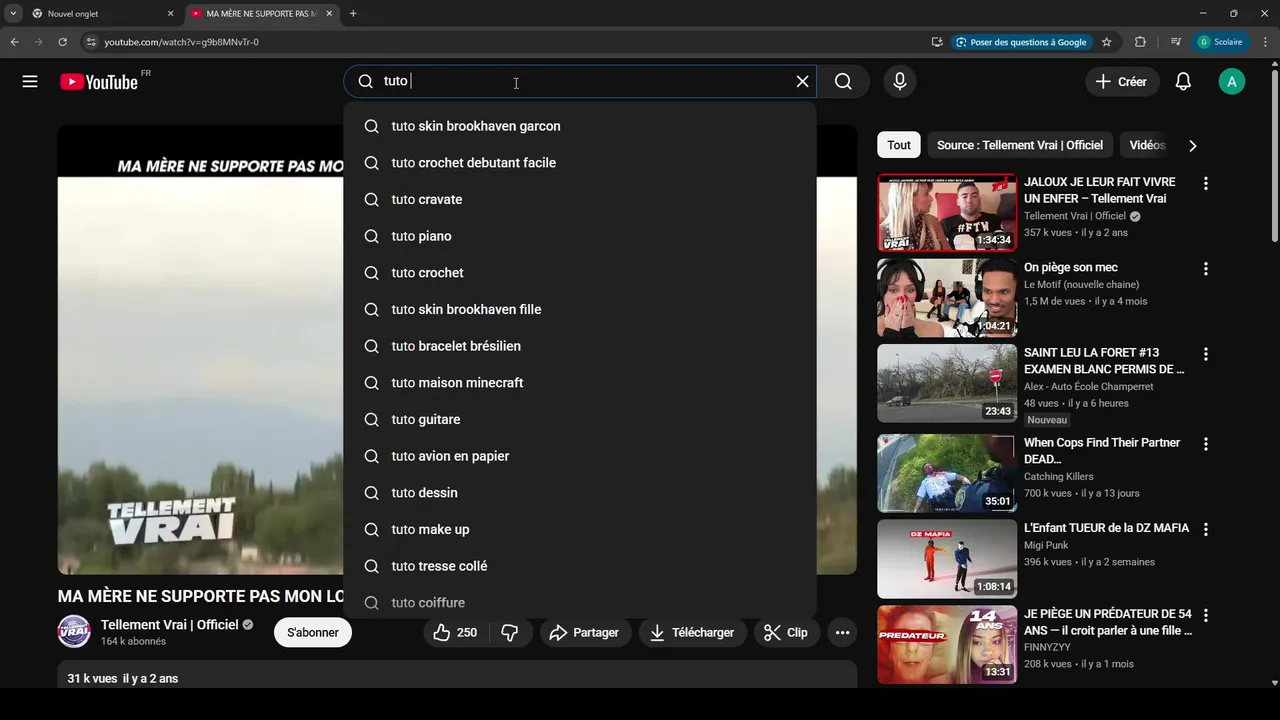The width and height of the screenshot is (1280, 720).
Task: Download the video via Télécharger
Action: tap(692, 632)
